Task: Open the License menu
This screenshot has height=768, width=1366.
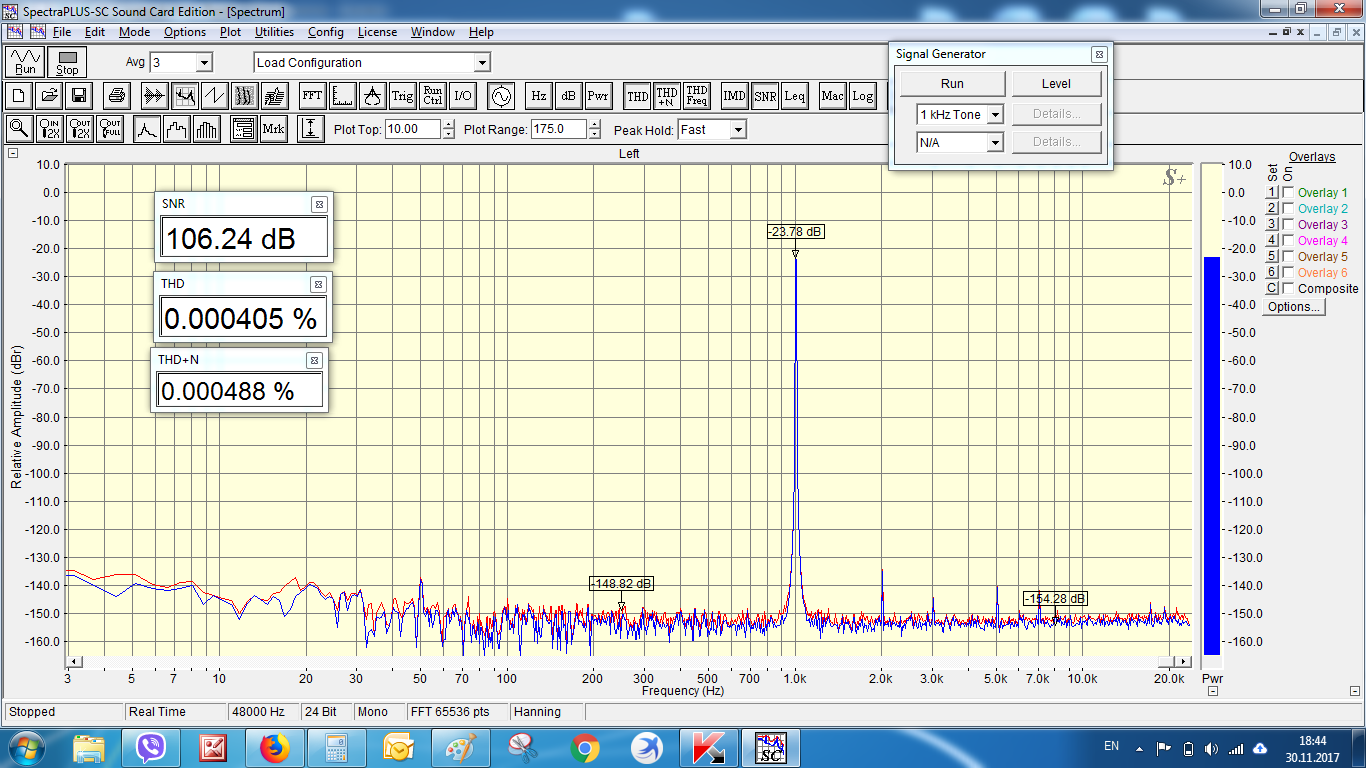Action: (377, 32)
